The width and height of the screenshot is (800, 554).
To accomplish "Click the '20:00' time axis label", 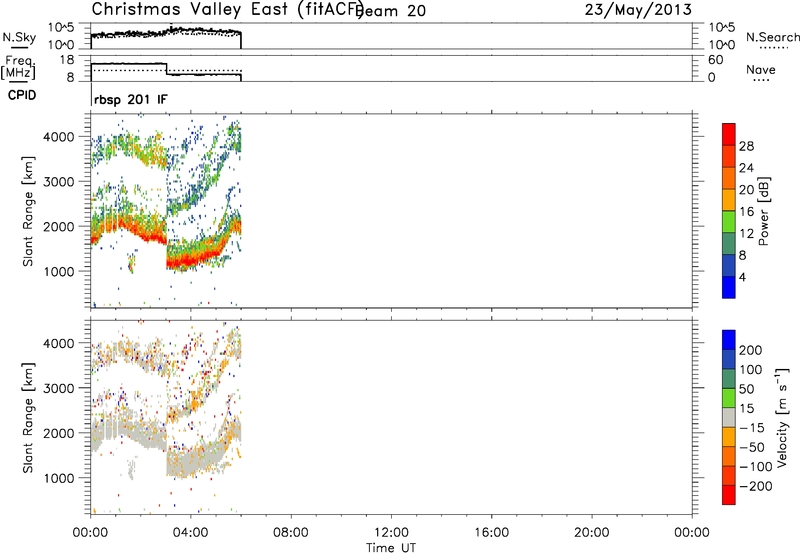I will 592,533.
